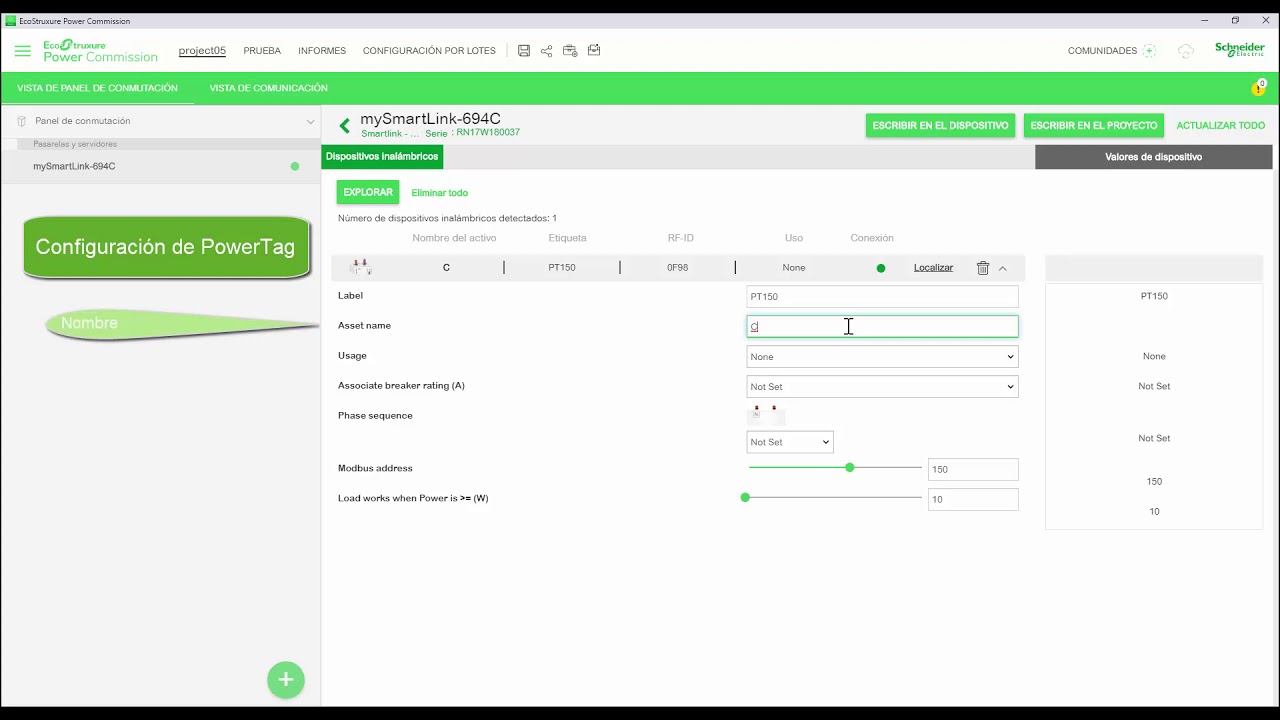Collapse the PT150 device row chevron
This screenshot has height=720, width=1280.
point(1002,268)
